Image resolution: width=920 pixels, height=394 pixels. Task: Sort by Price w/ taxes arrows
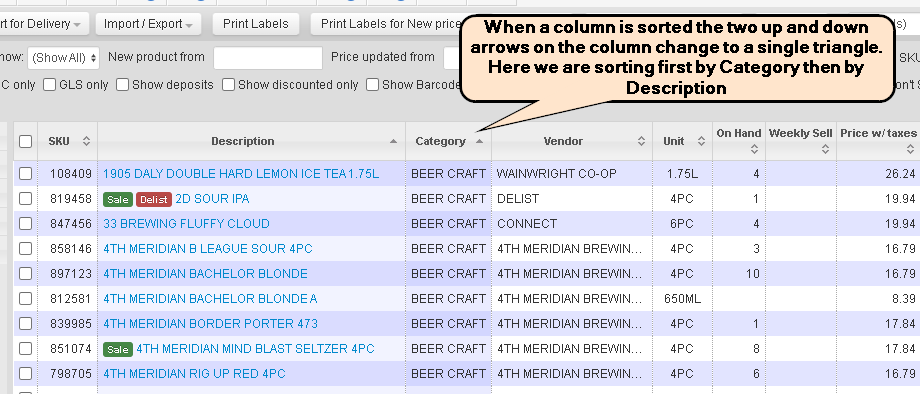[x=910, y=150]
